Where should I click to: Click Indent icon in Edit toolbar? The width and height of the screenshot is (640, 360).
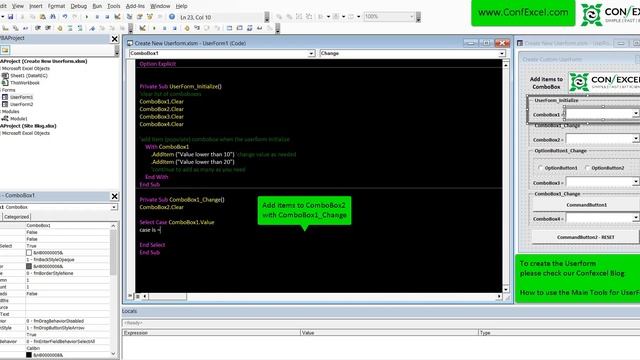(x=38, y=28)
